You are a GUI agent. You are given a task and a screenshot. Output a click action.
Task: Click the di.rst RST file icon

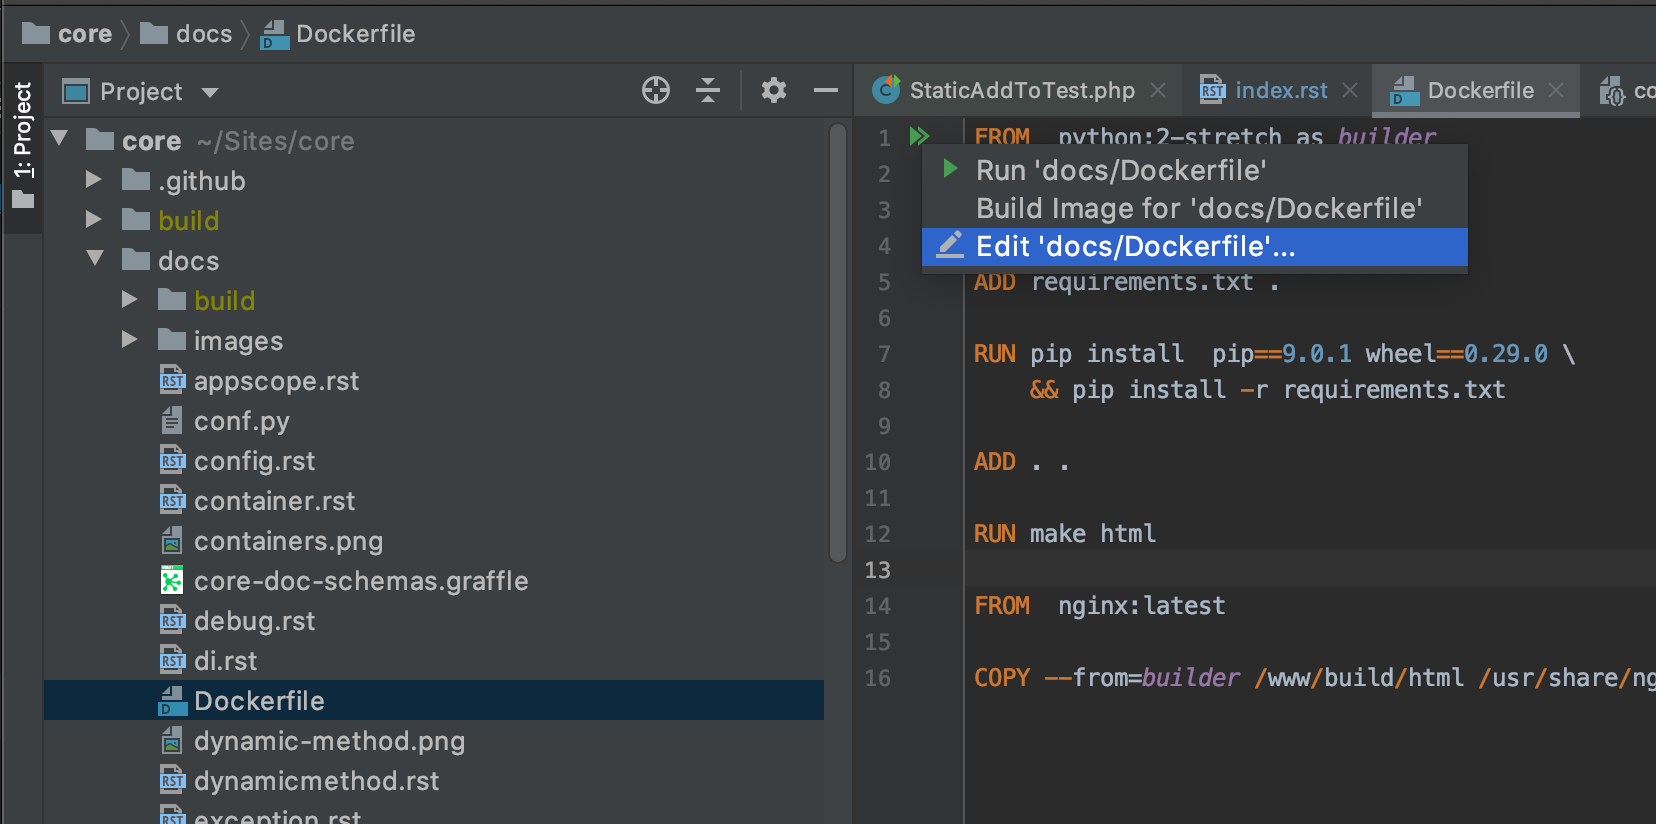pyautogui.click(x=172, y=660)
